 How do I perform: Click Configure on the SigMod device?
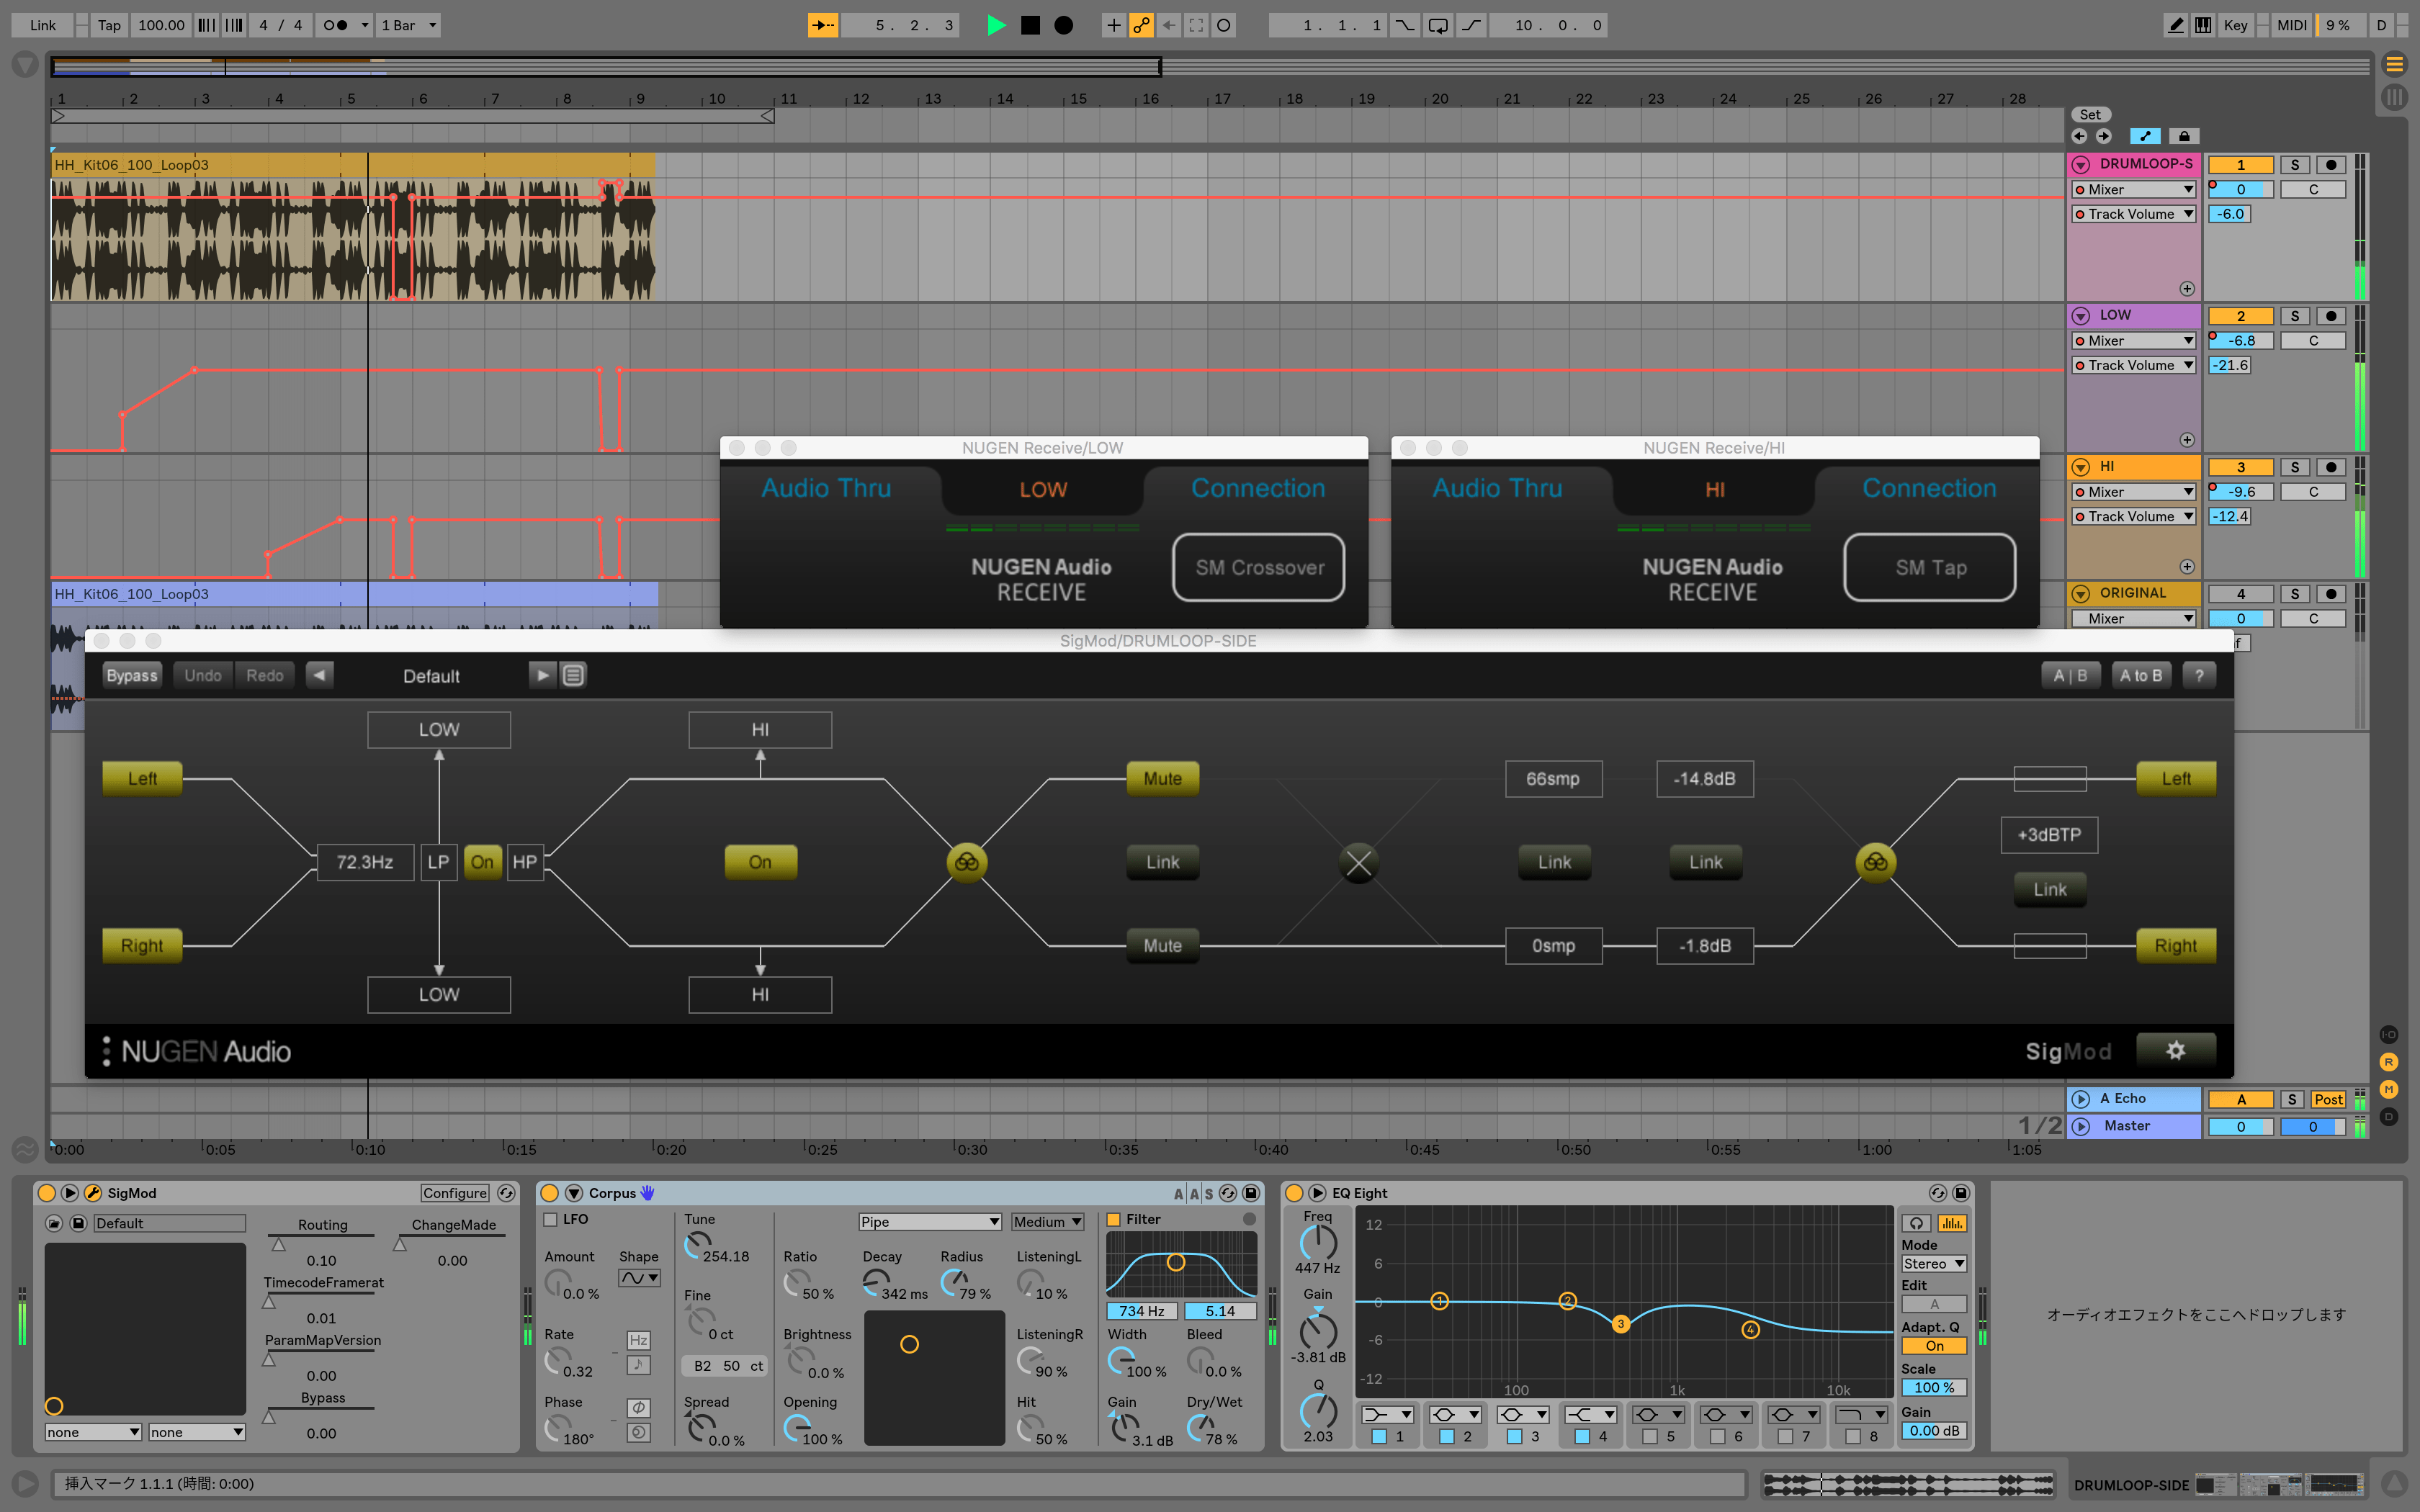455,1193
